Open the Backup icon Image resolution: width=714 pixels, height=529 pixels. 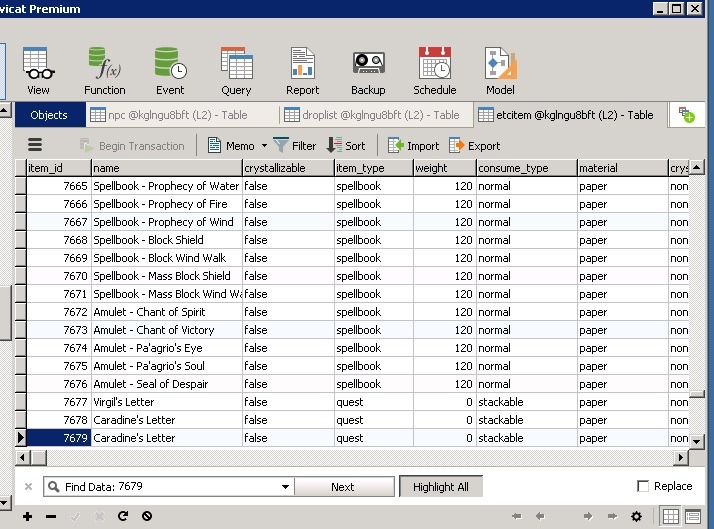(x=368, y=71)
